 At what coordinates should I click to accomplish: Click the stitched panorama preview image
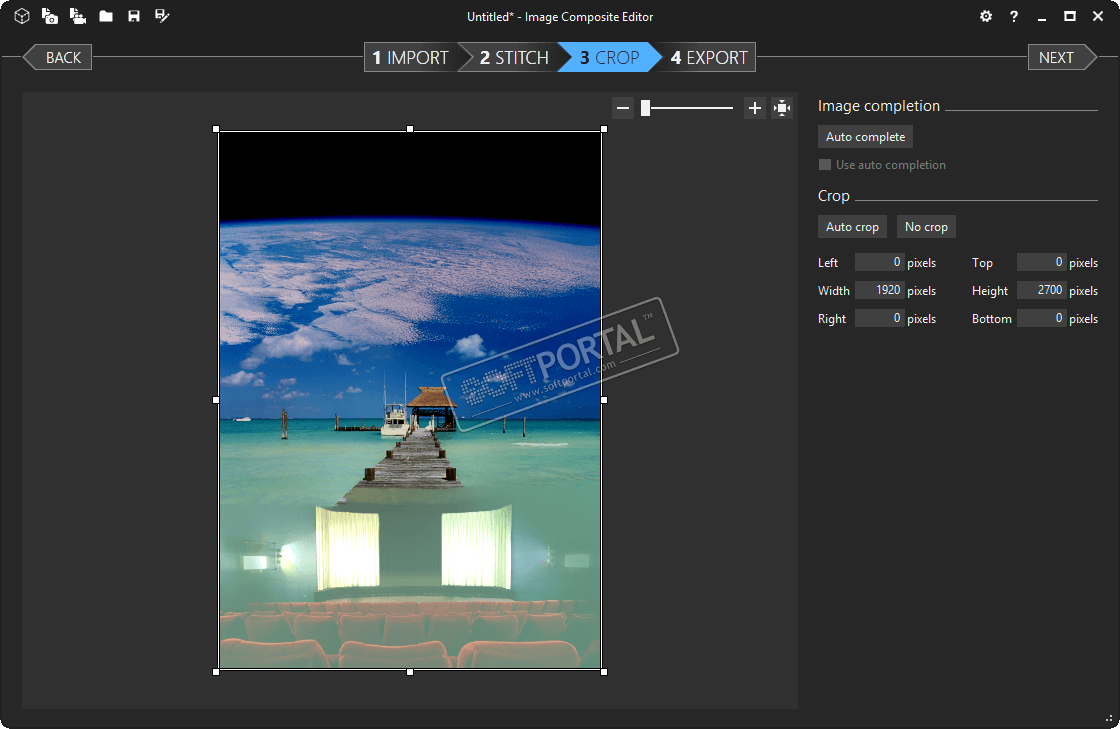coord(410,400)
